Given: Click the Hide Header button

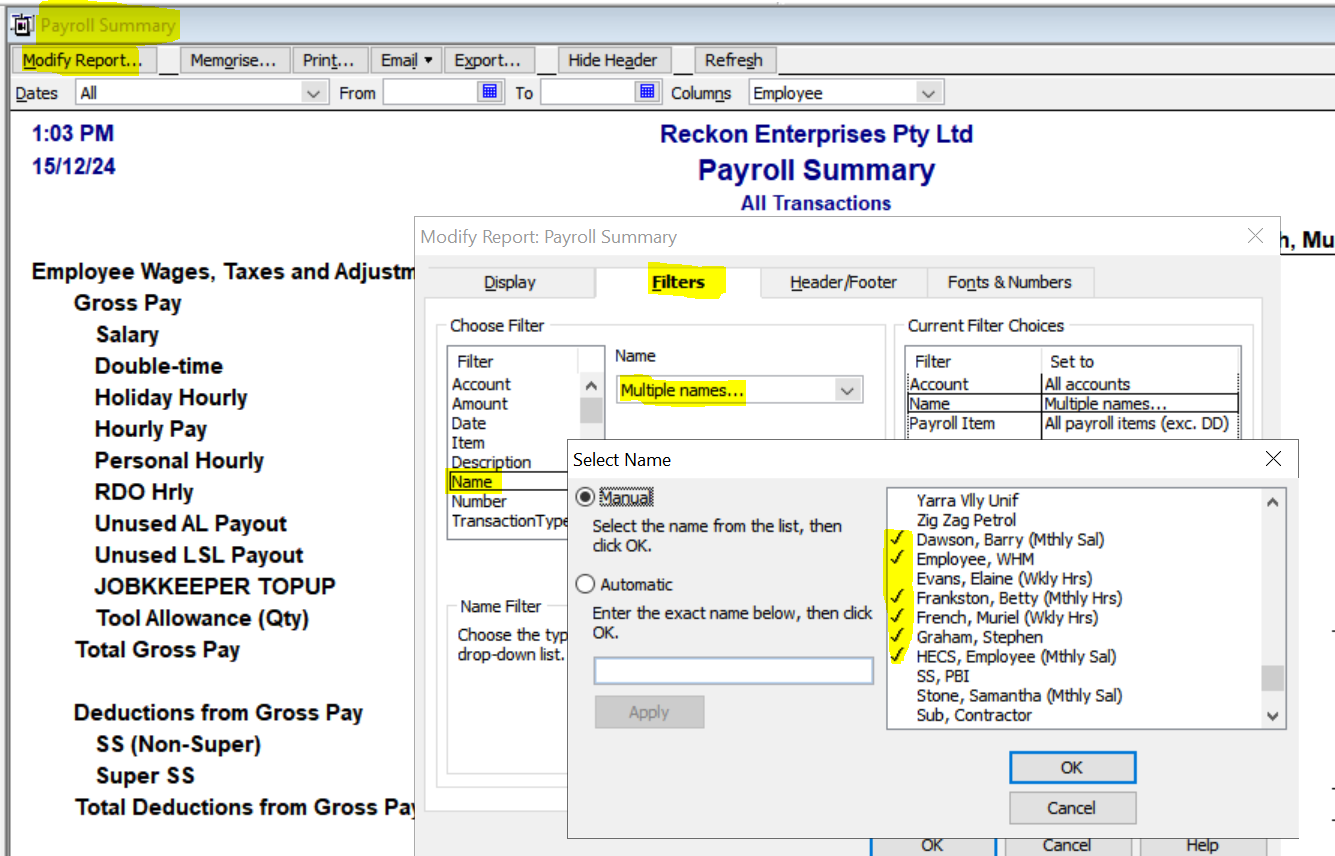Looking at the screenshot, I should click(613, 60).
